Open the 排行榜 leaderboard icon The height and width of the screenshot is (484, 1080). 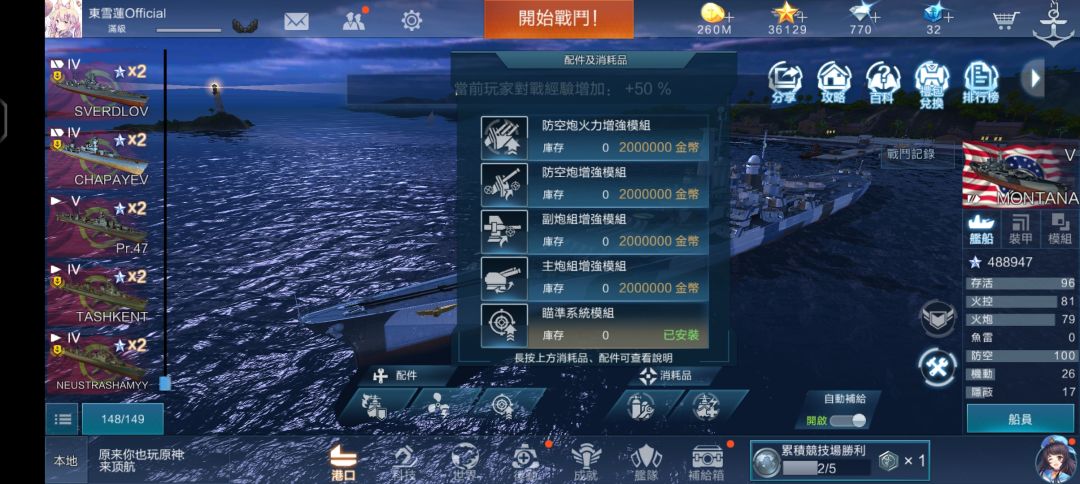point(981,83)
